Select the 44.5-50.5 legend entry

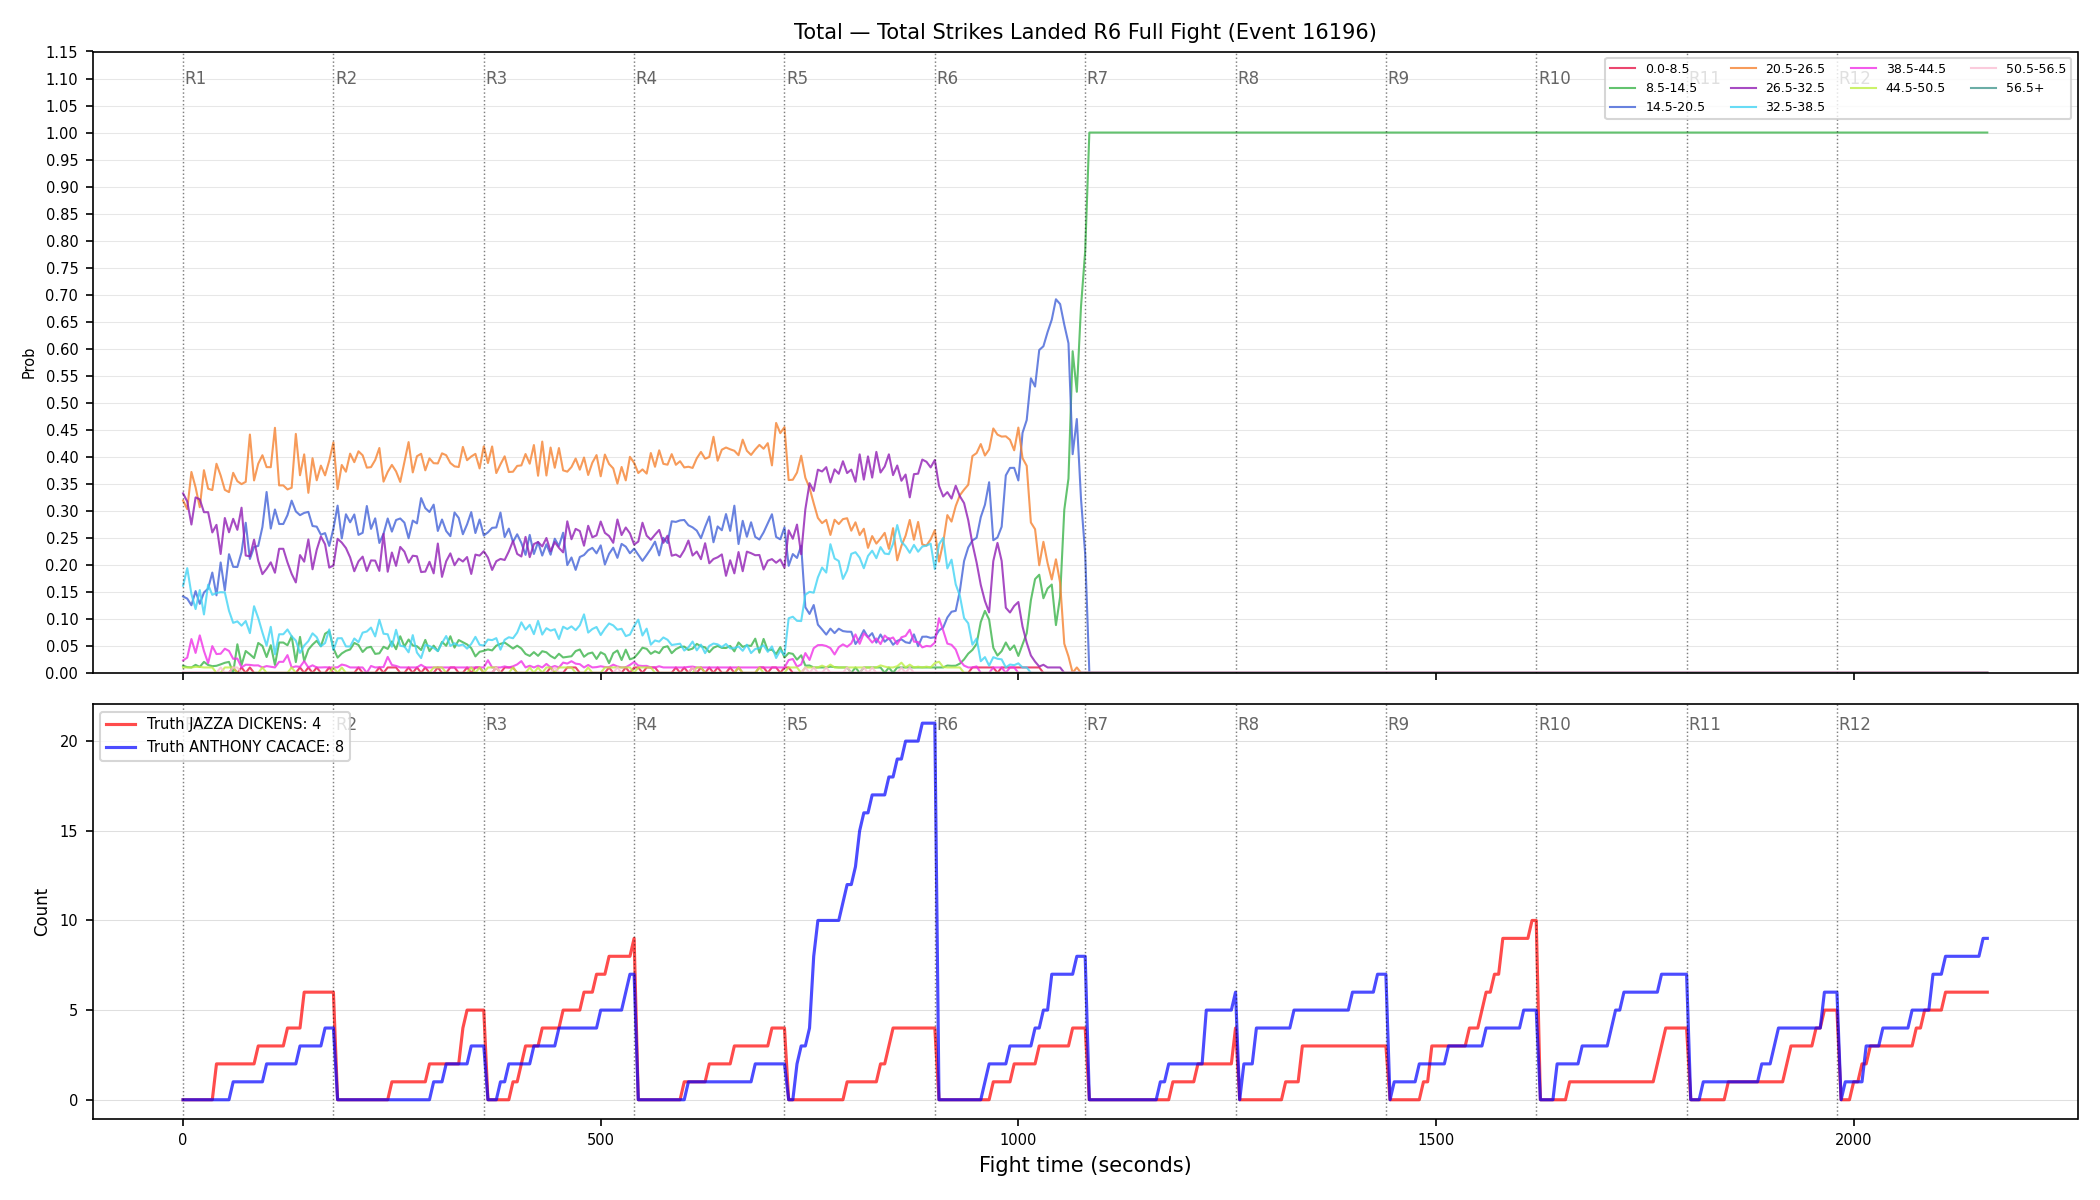click(1898, 88)
